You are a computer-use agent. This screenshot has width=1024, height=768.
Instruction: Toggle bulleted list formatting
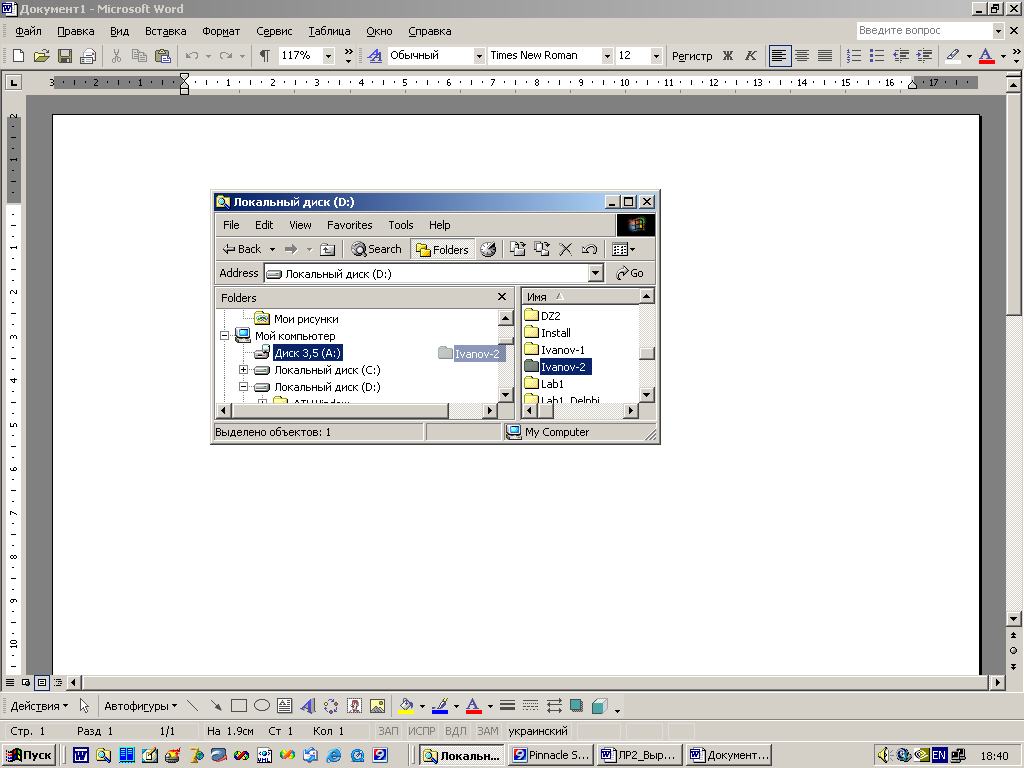pos(877,56)
